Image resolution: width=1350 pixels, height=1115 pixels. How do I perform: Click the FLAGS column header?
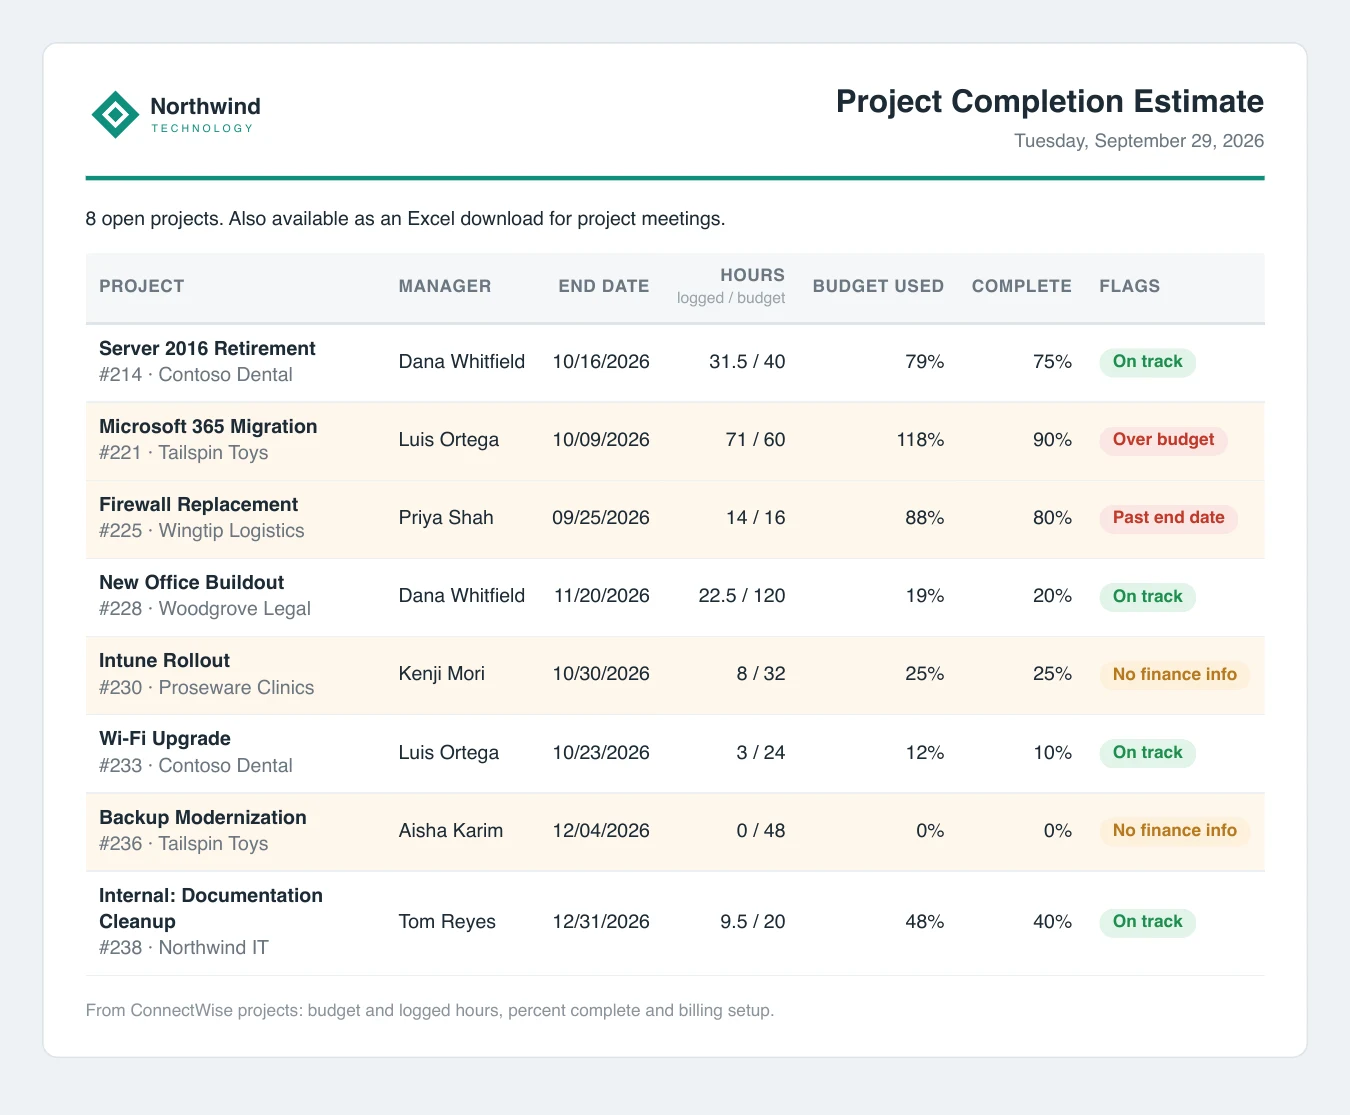[x=1130, y=286]
